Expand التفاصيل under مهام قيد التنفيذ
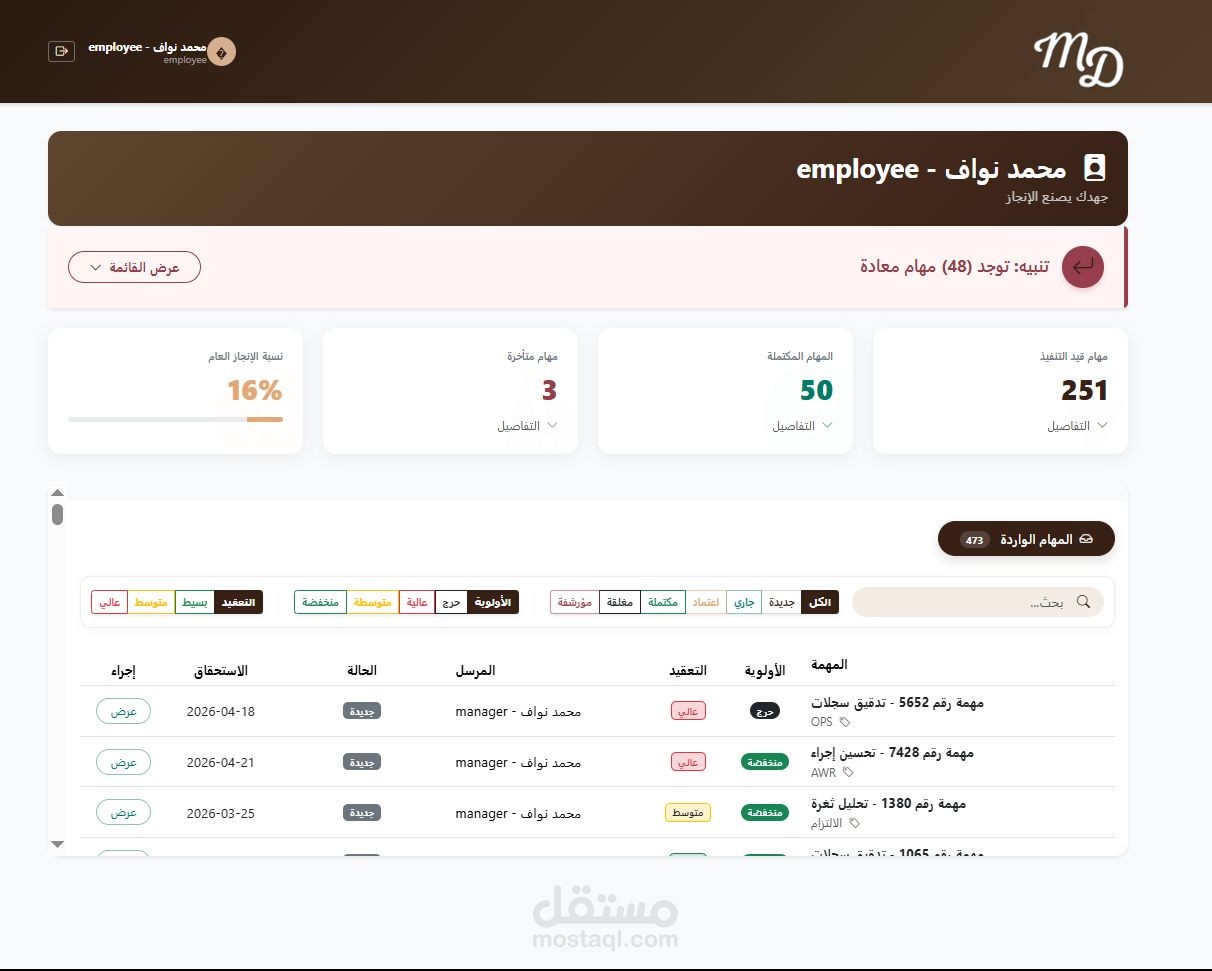The height and width of the screenshot is (971, 1212). click(x=1077, y=426)
